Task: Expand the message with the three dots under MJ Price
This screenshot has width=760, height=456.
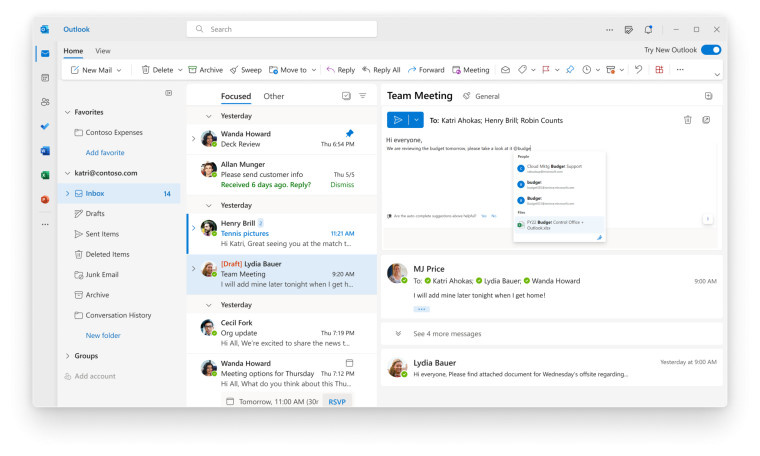Action: (x=421, y=309)
